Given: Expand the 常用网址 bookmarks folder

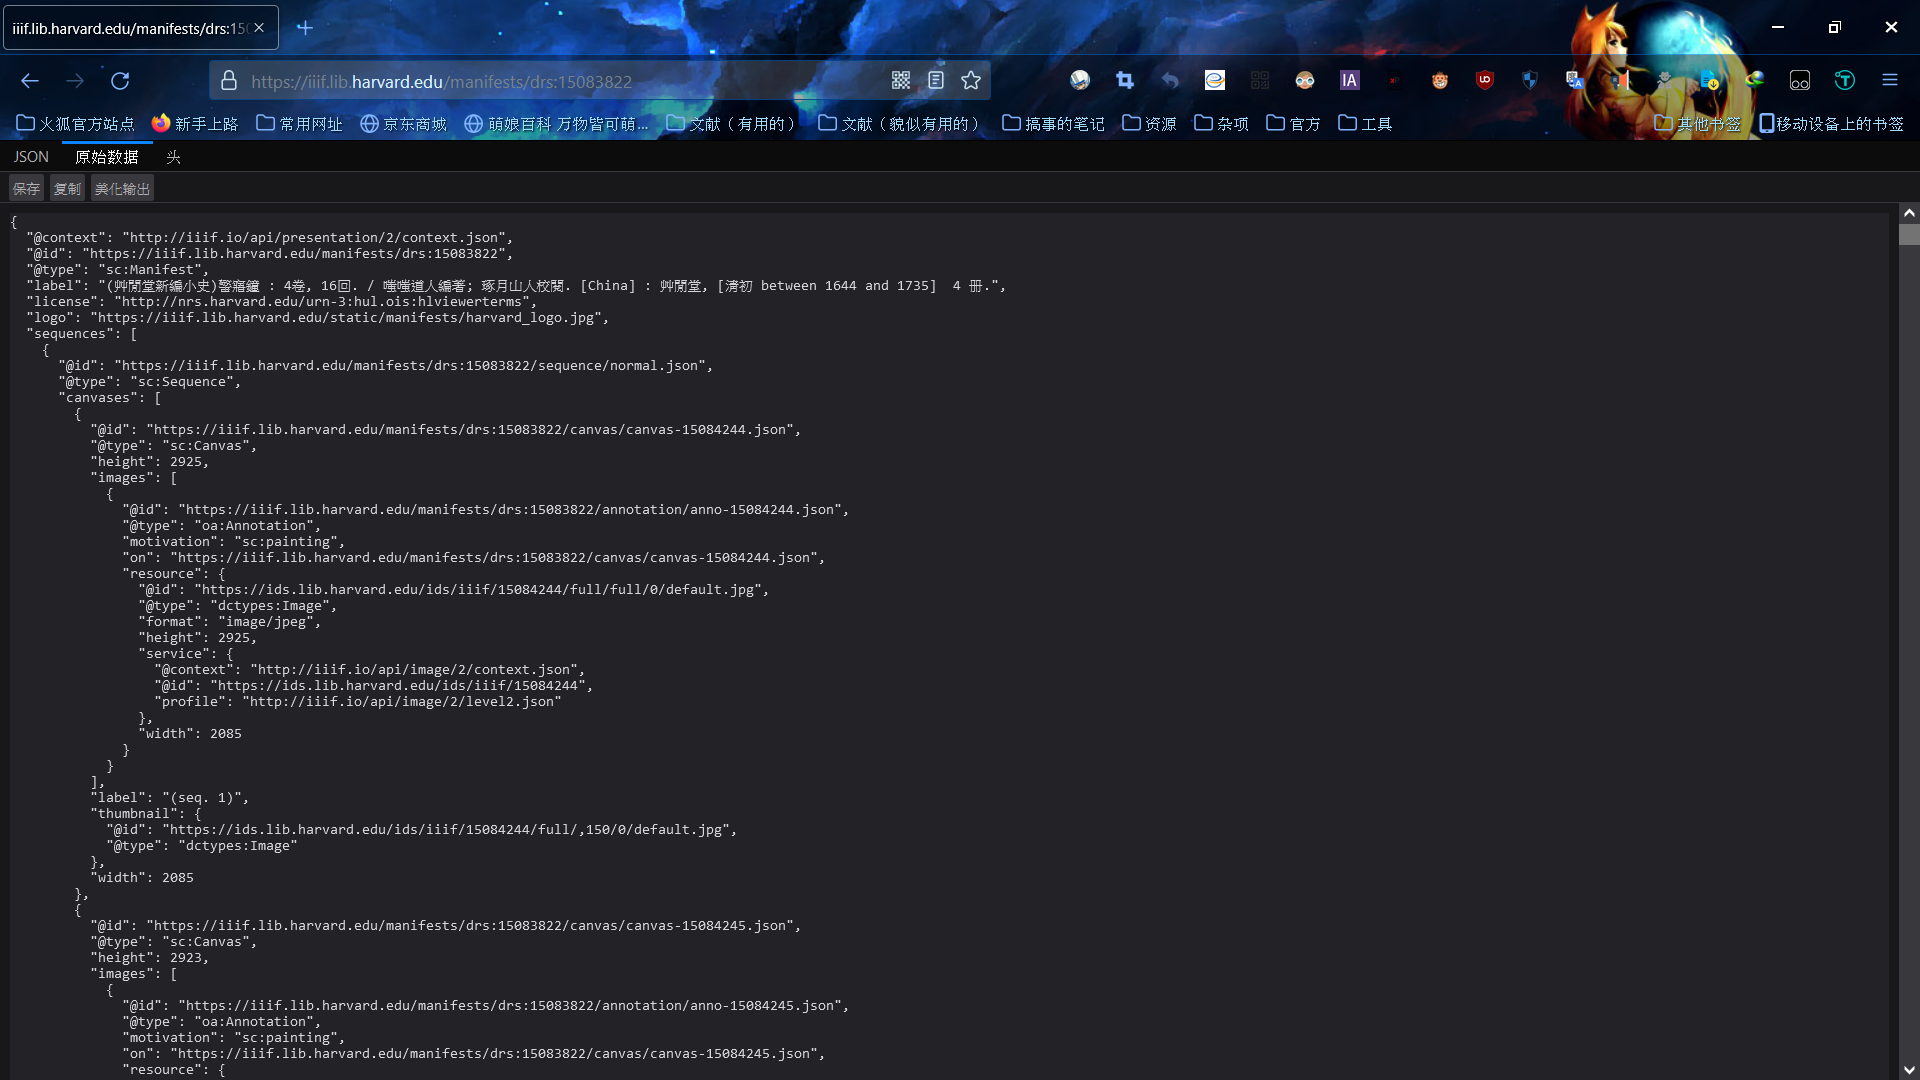Looking at the screenshot, I should pyautogui.click(x=299, y=124).
